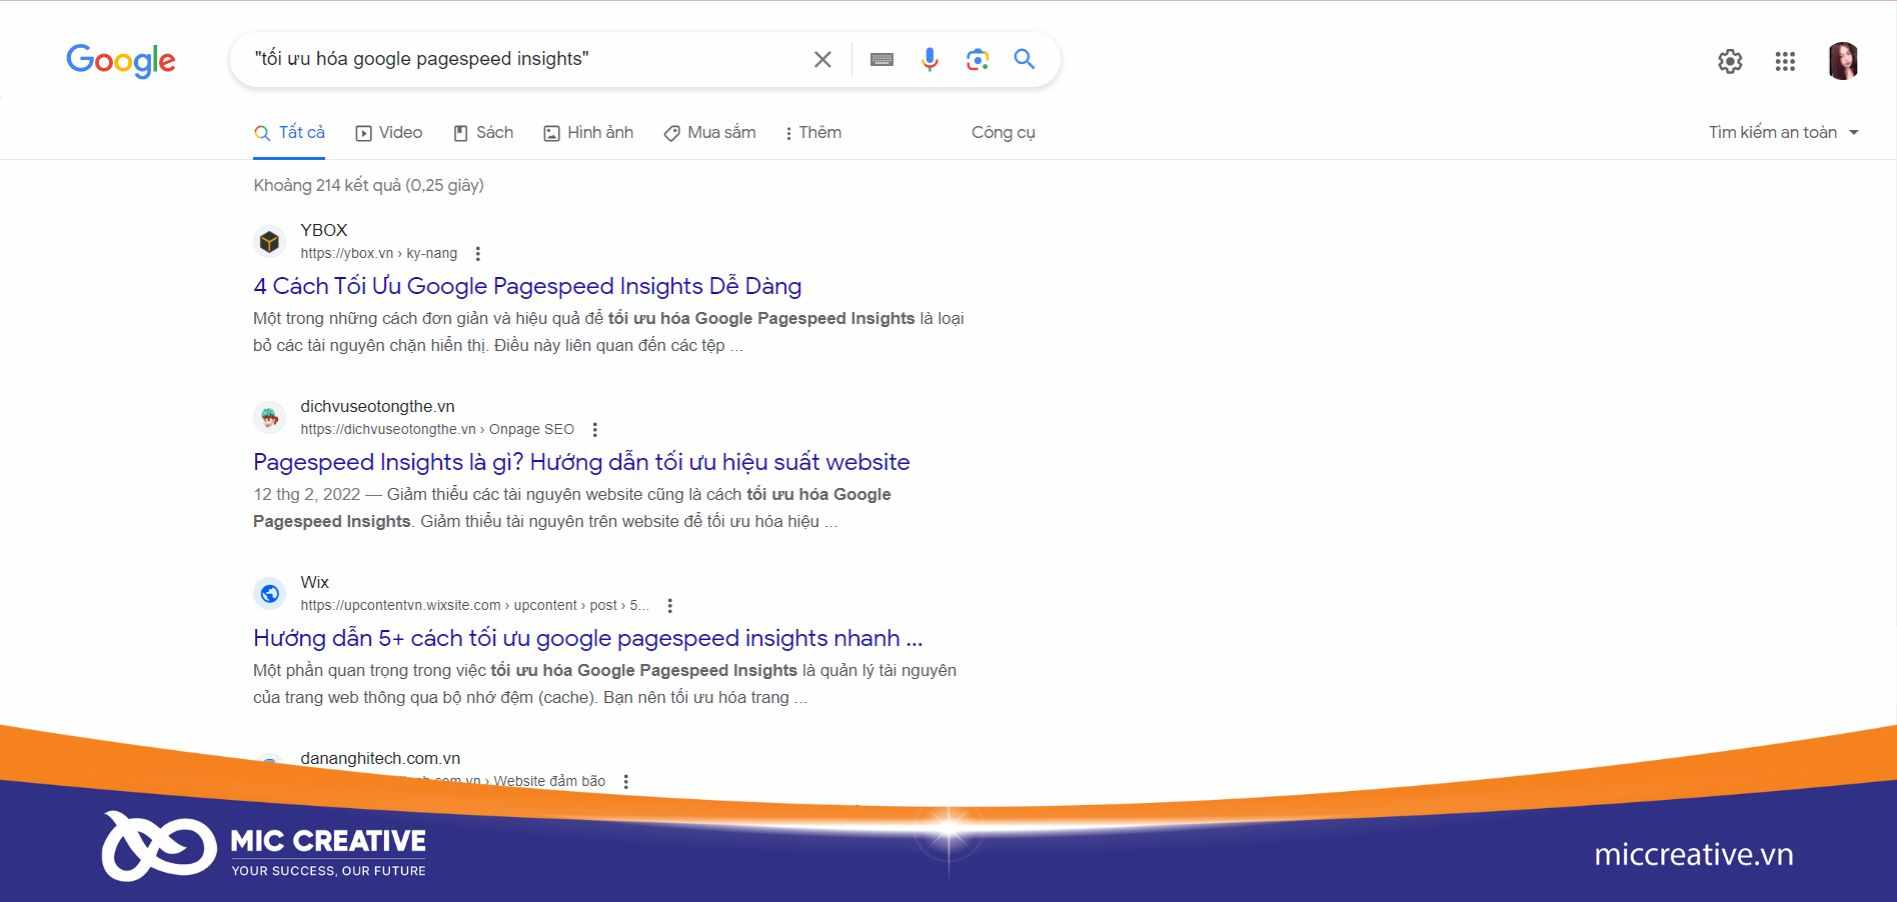Click the Wix globe favicon

(x=269, y=593)
